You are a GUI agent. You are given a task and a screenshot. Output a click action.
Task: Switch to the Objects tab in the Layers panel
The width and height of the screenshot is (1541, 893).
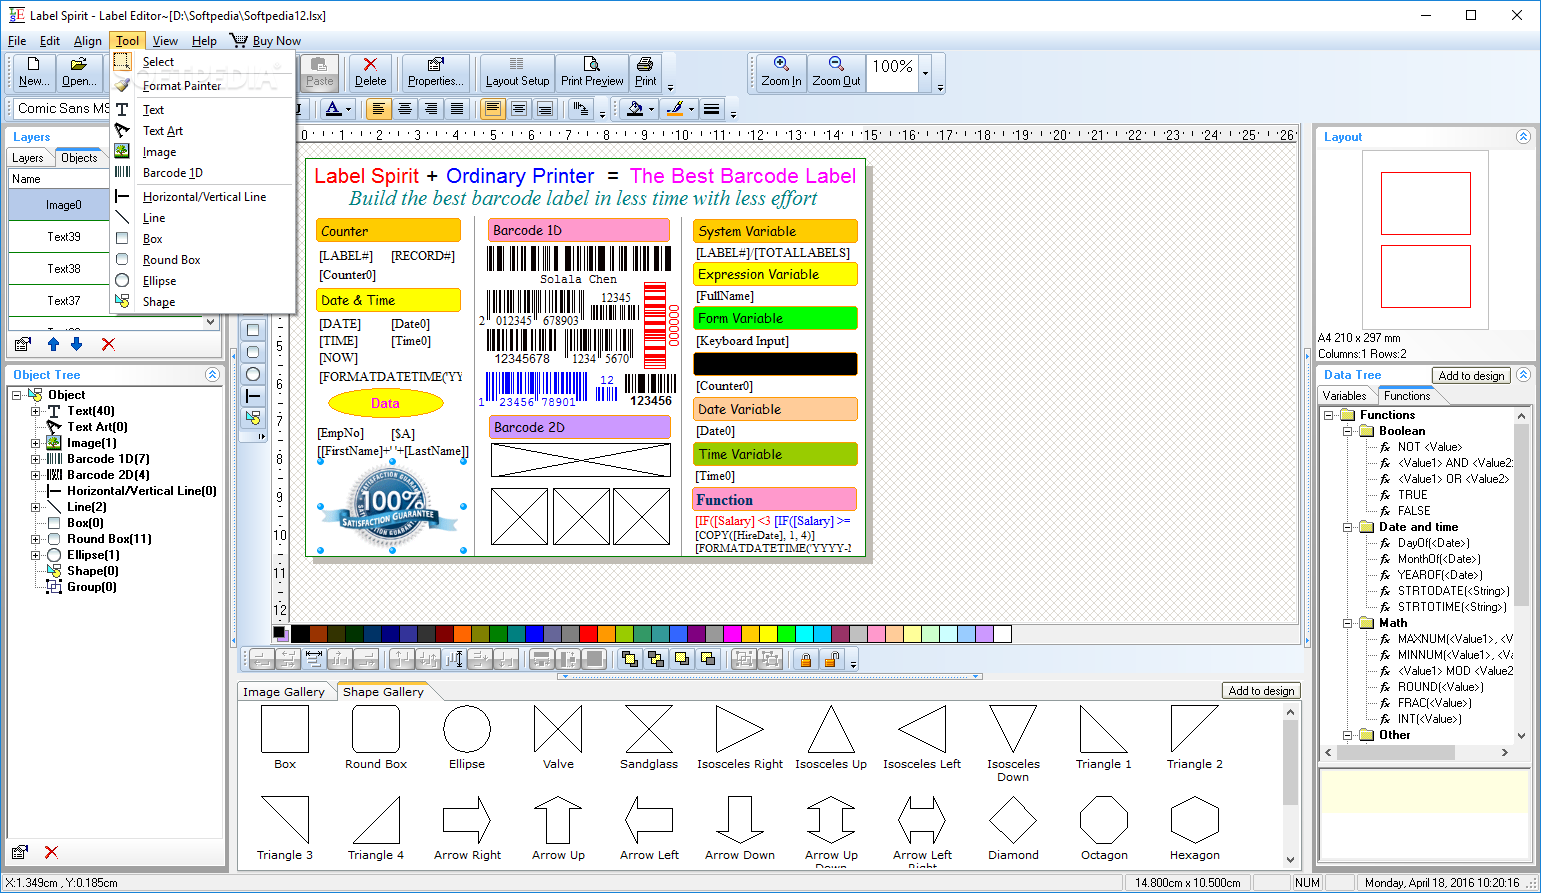(79, 158)
